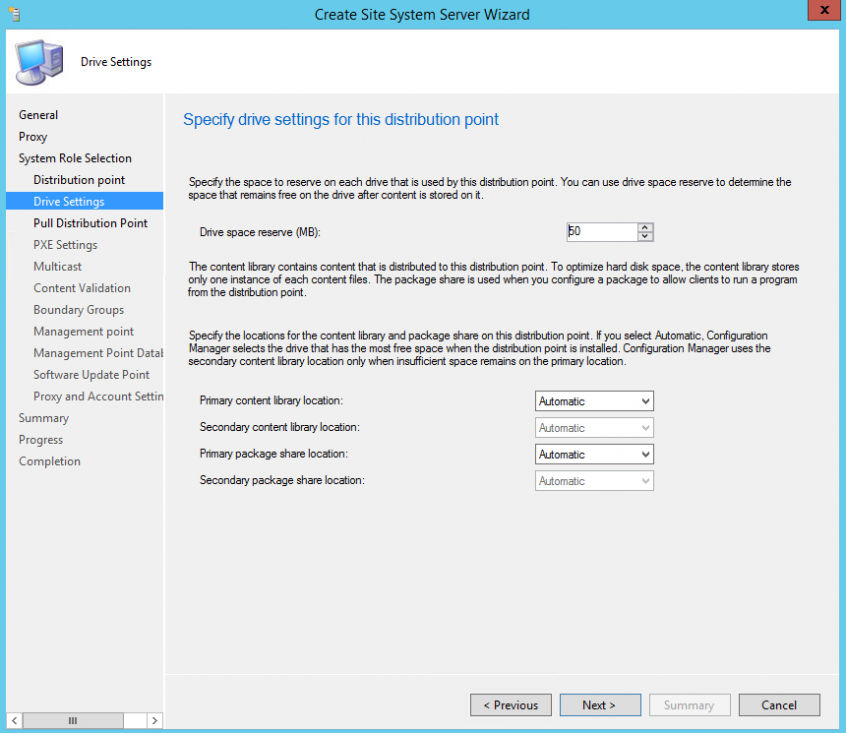Open the Multicast settings page
Image resolution: width=846 pixels, height=733 pixels.
coord(57,266)
